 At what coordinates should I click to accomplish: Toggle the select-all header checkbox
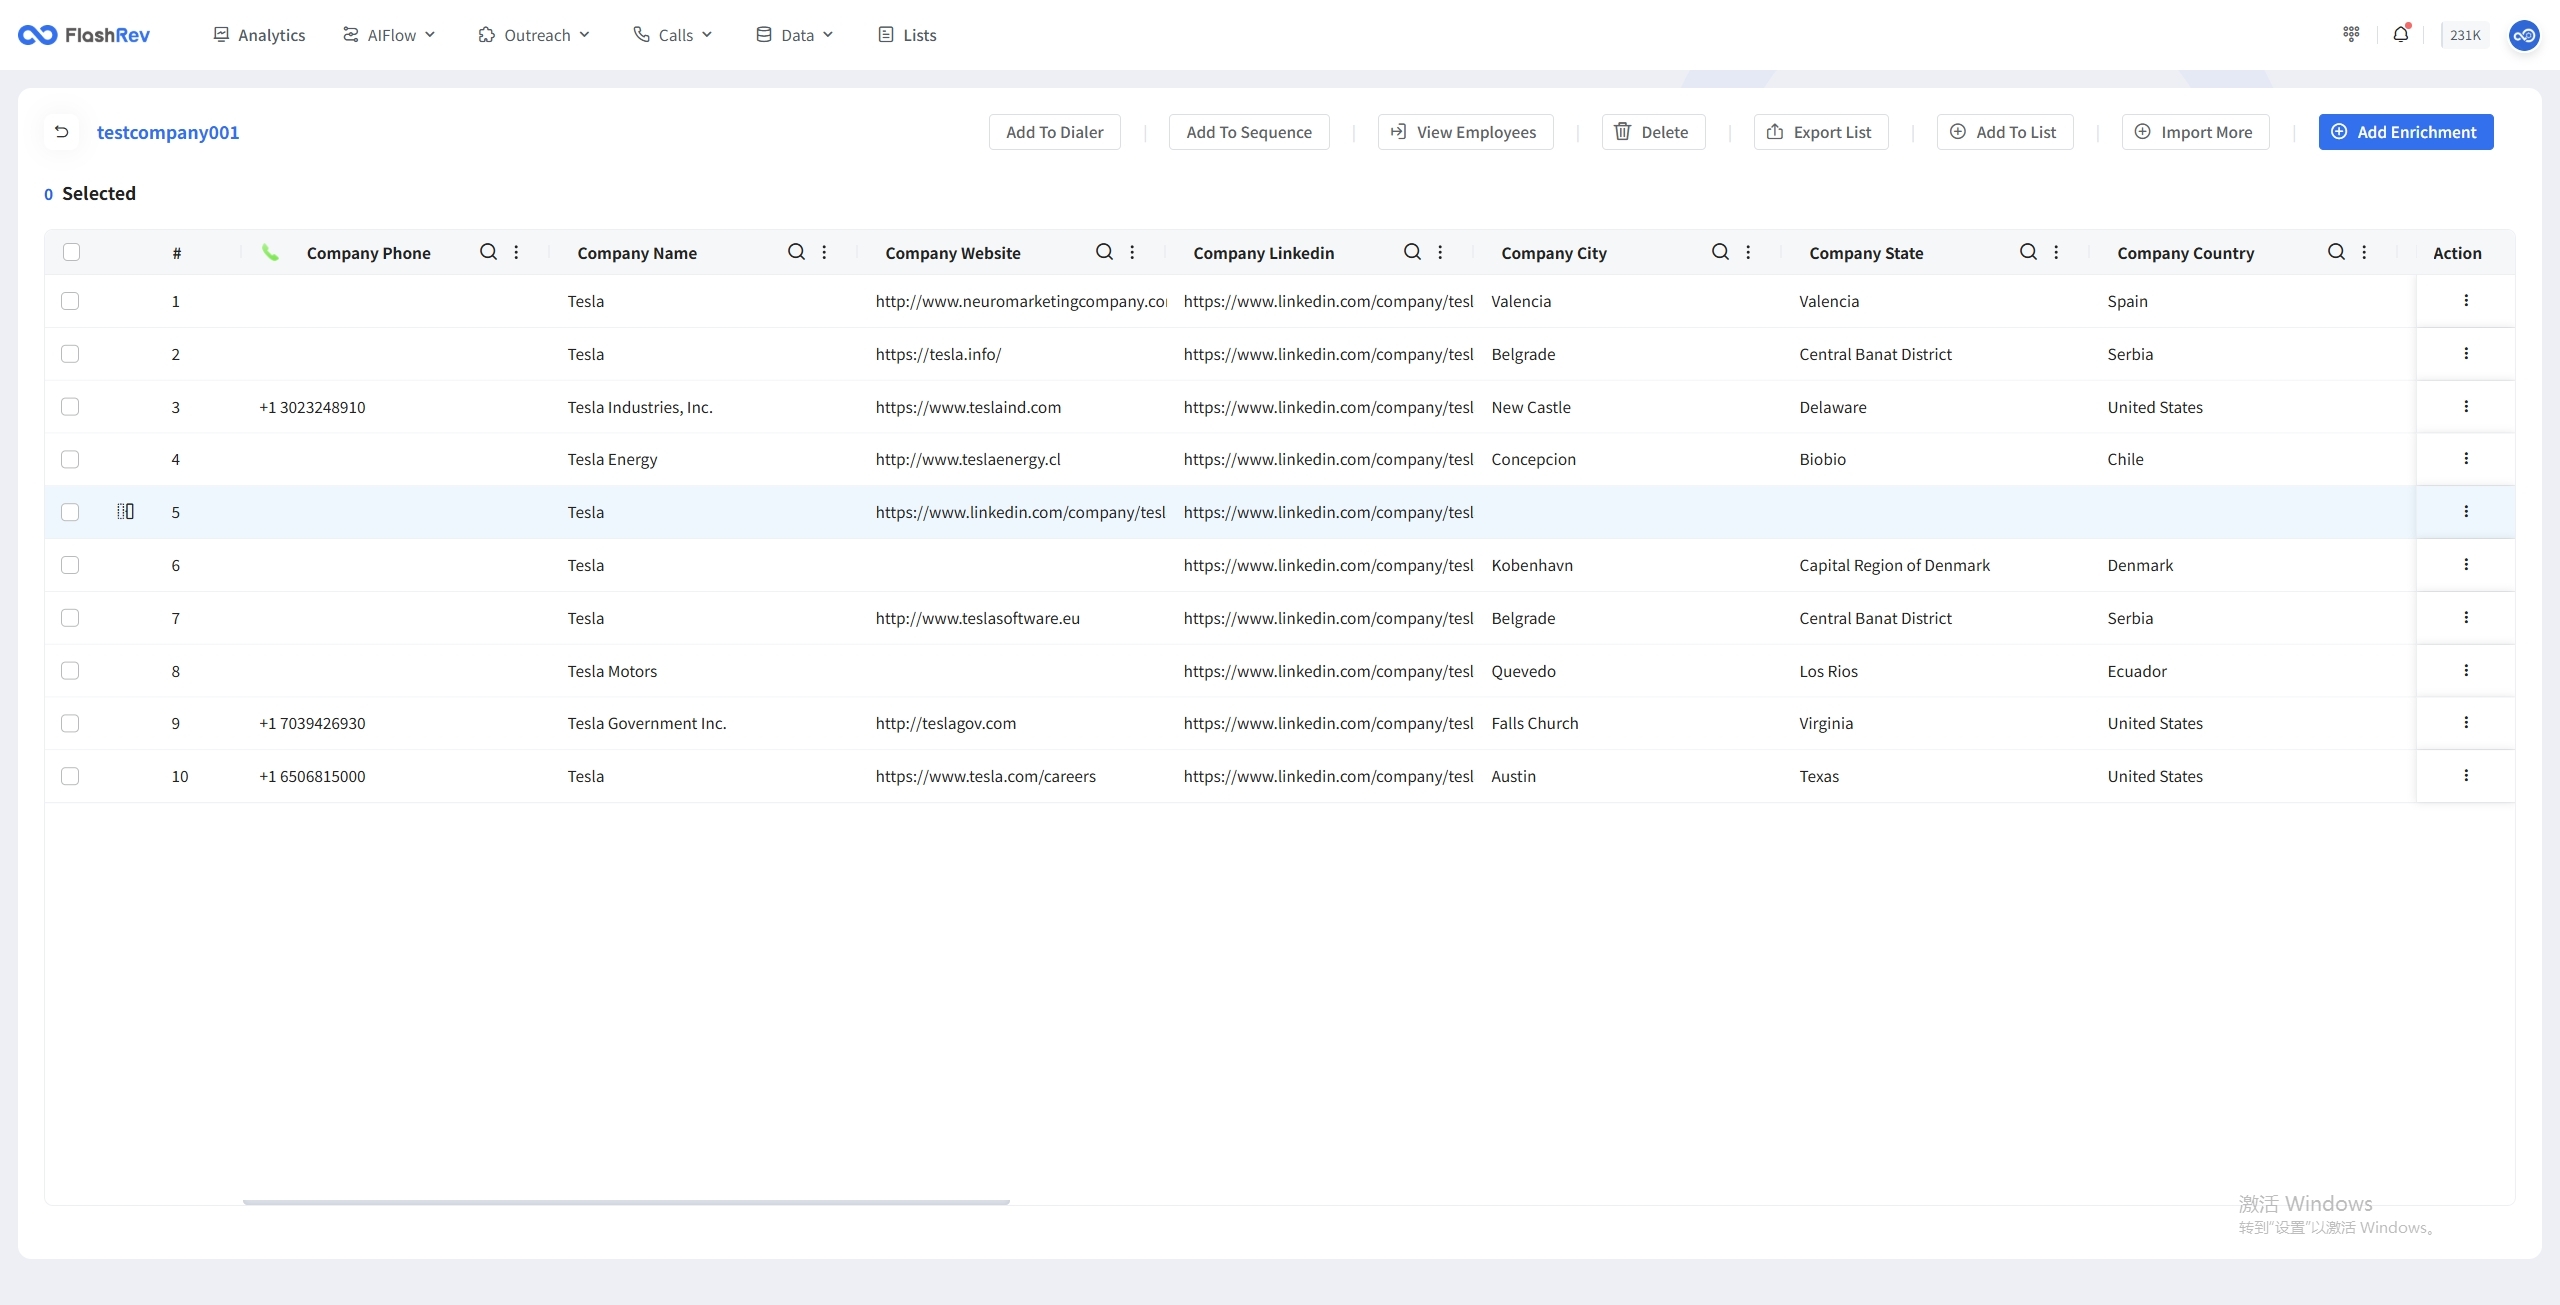click(x=71, y=252)
